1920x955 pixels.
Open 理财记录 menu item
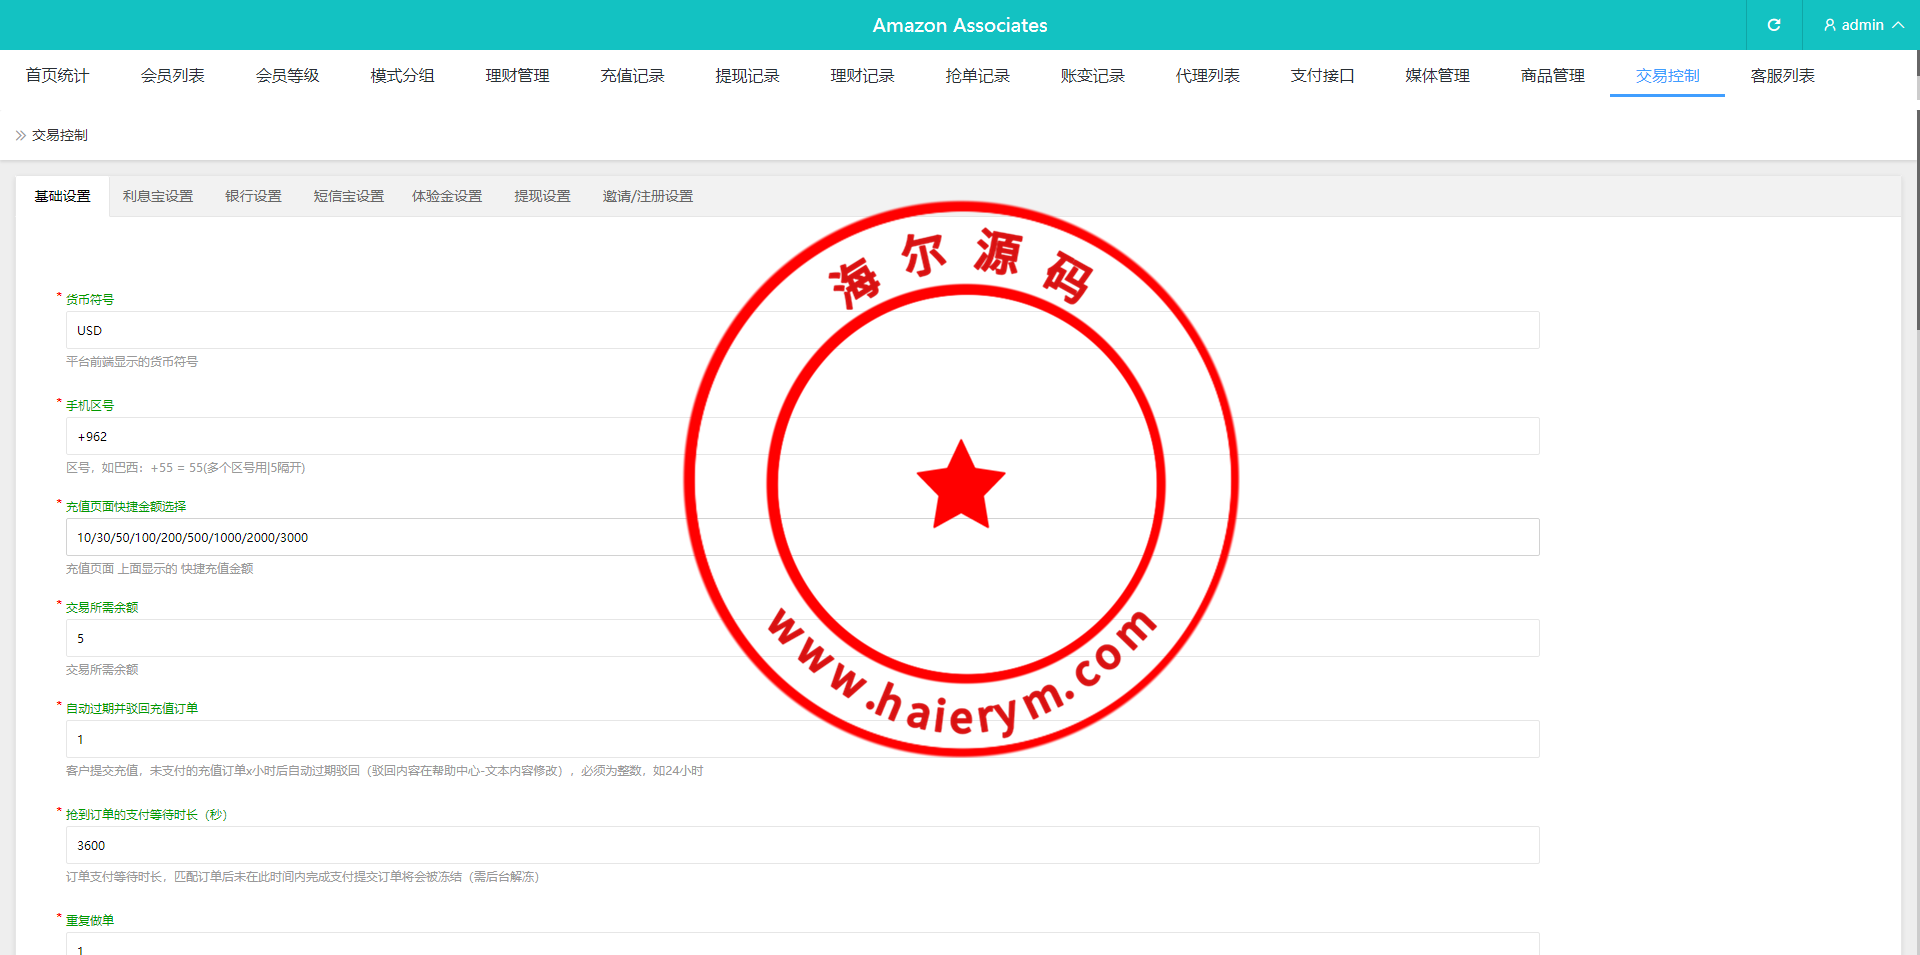[862, 76]
